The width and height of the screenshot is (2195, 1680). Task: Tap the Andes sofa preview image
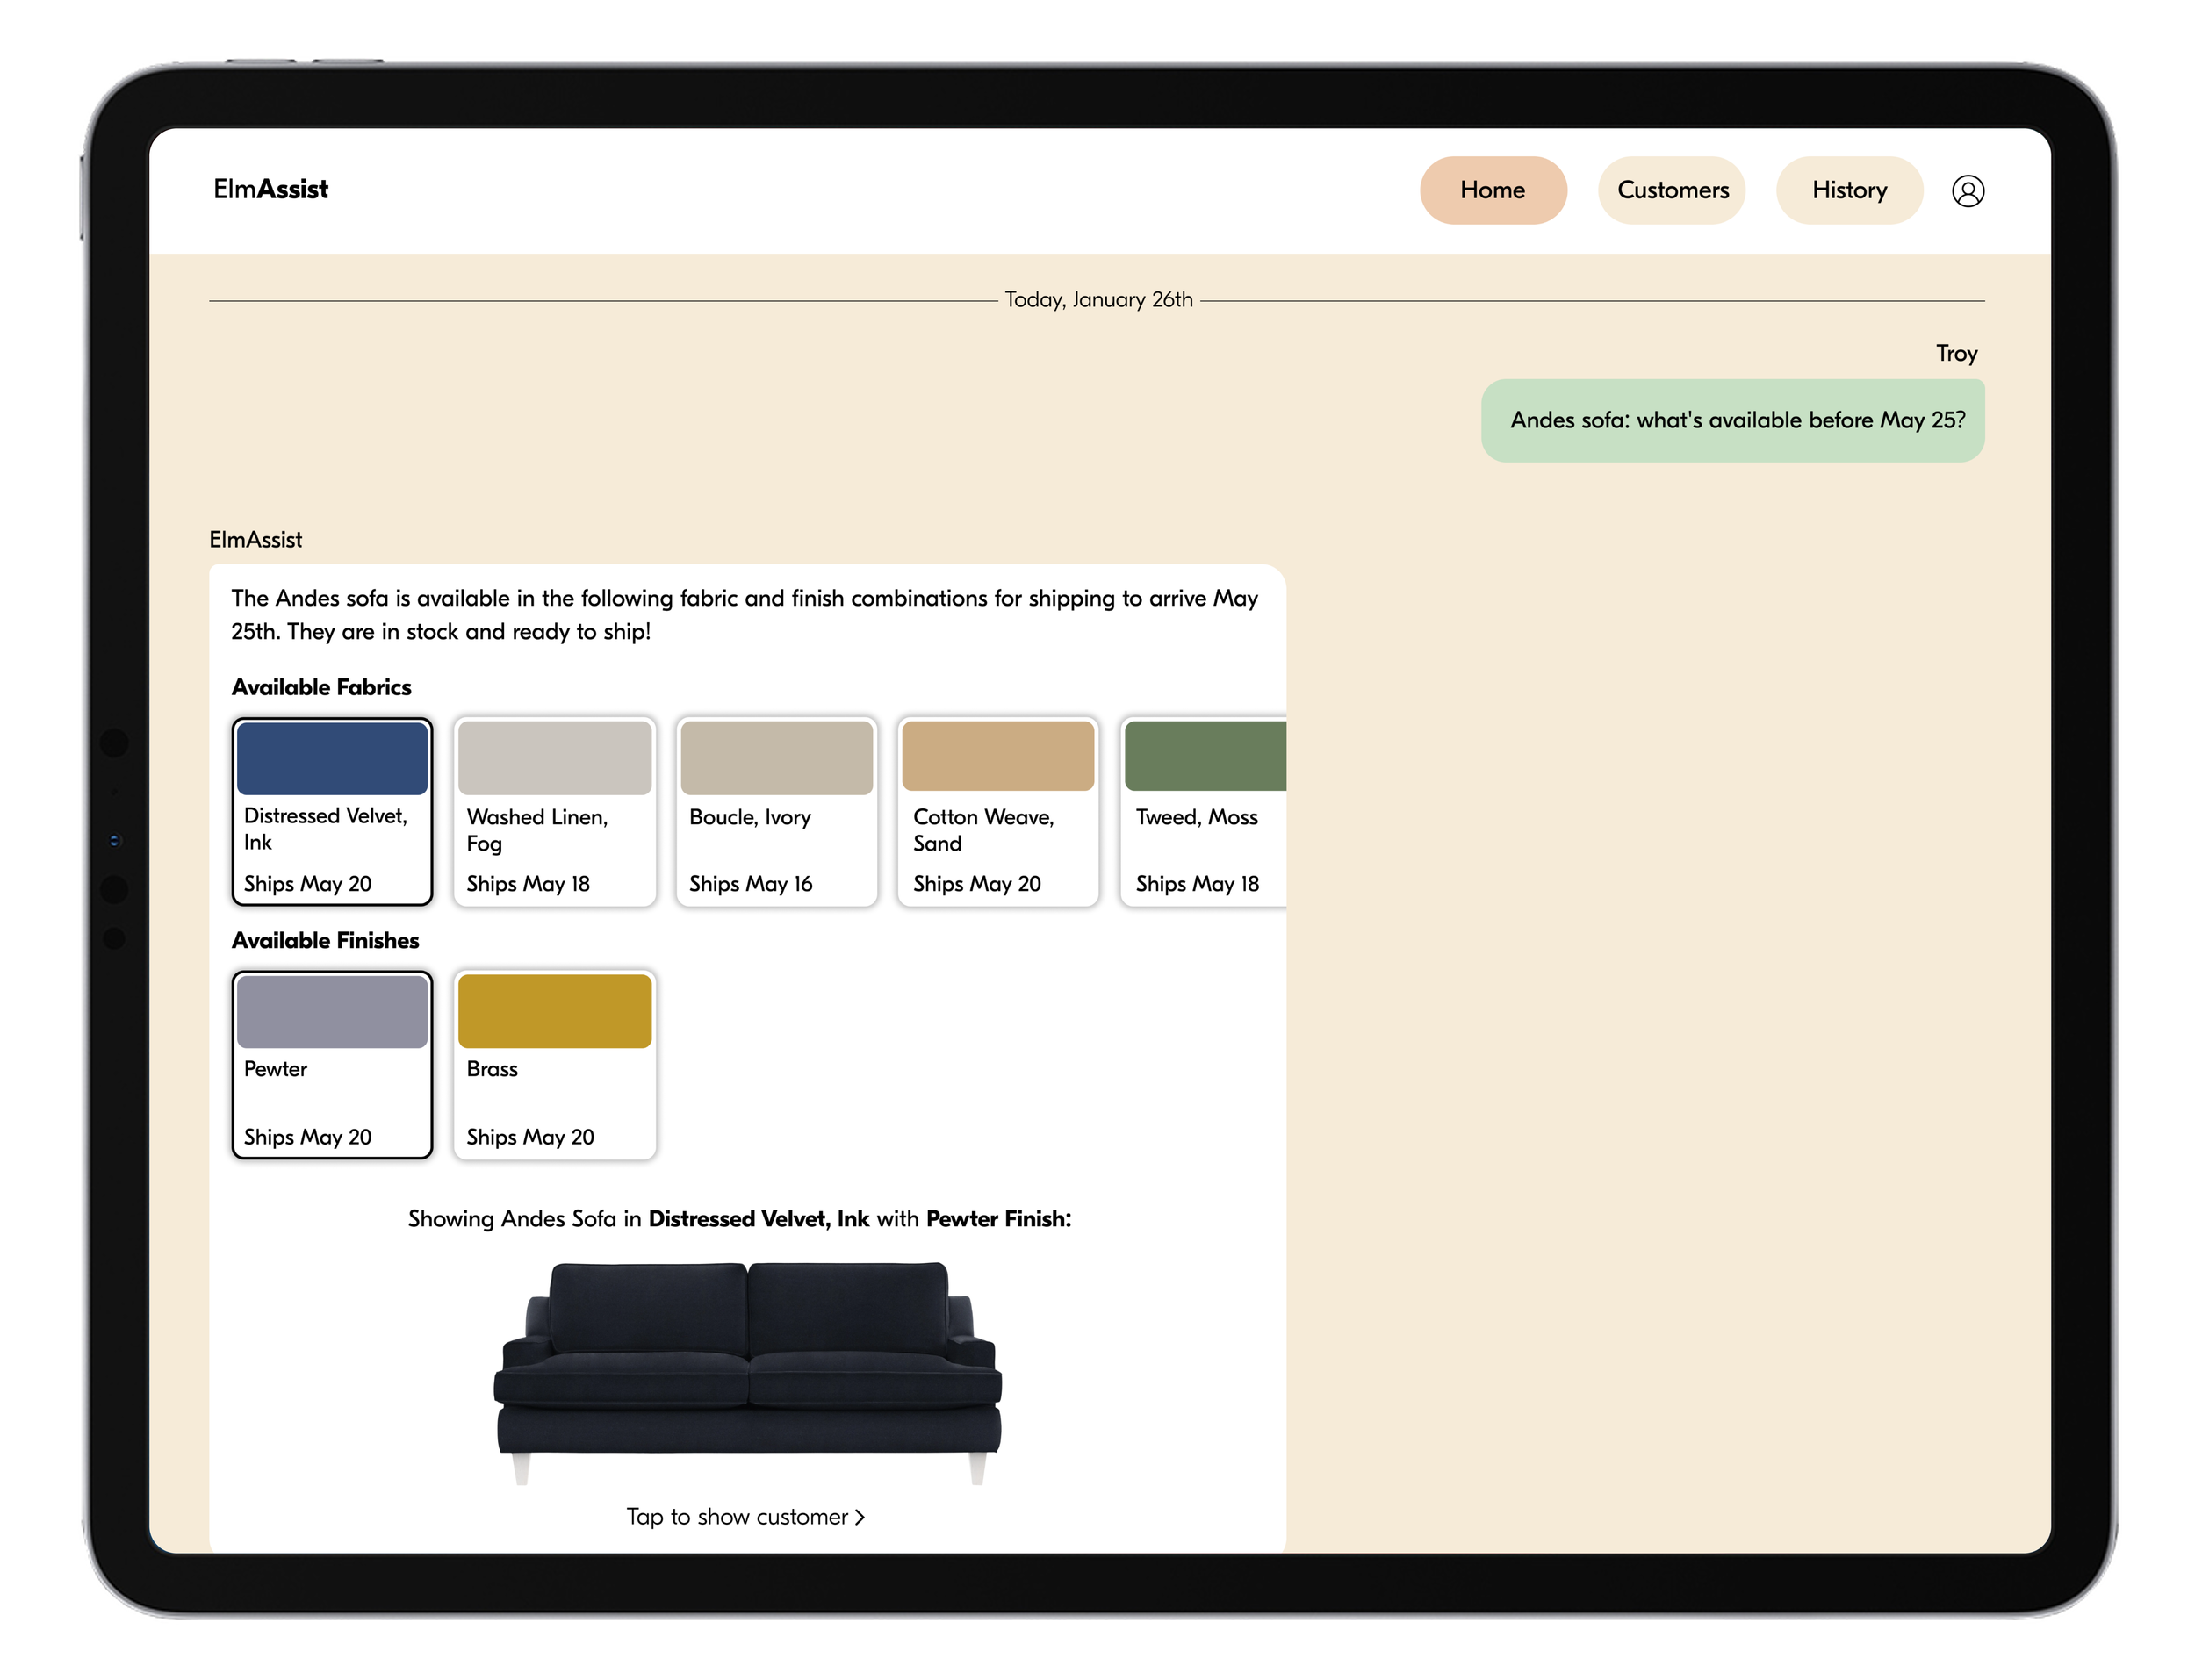pos(748,1370)
